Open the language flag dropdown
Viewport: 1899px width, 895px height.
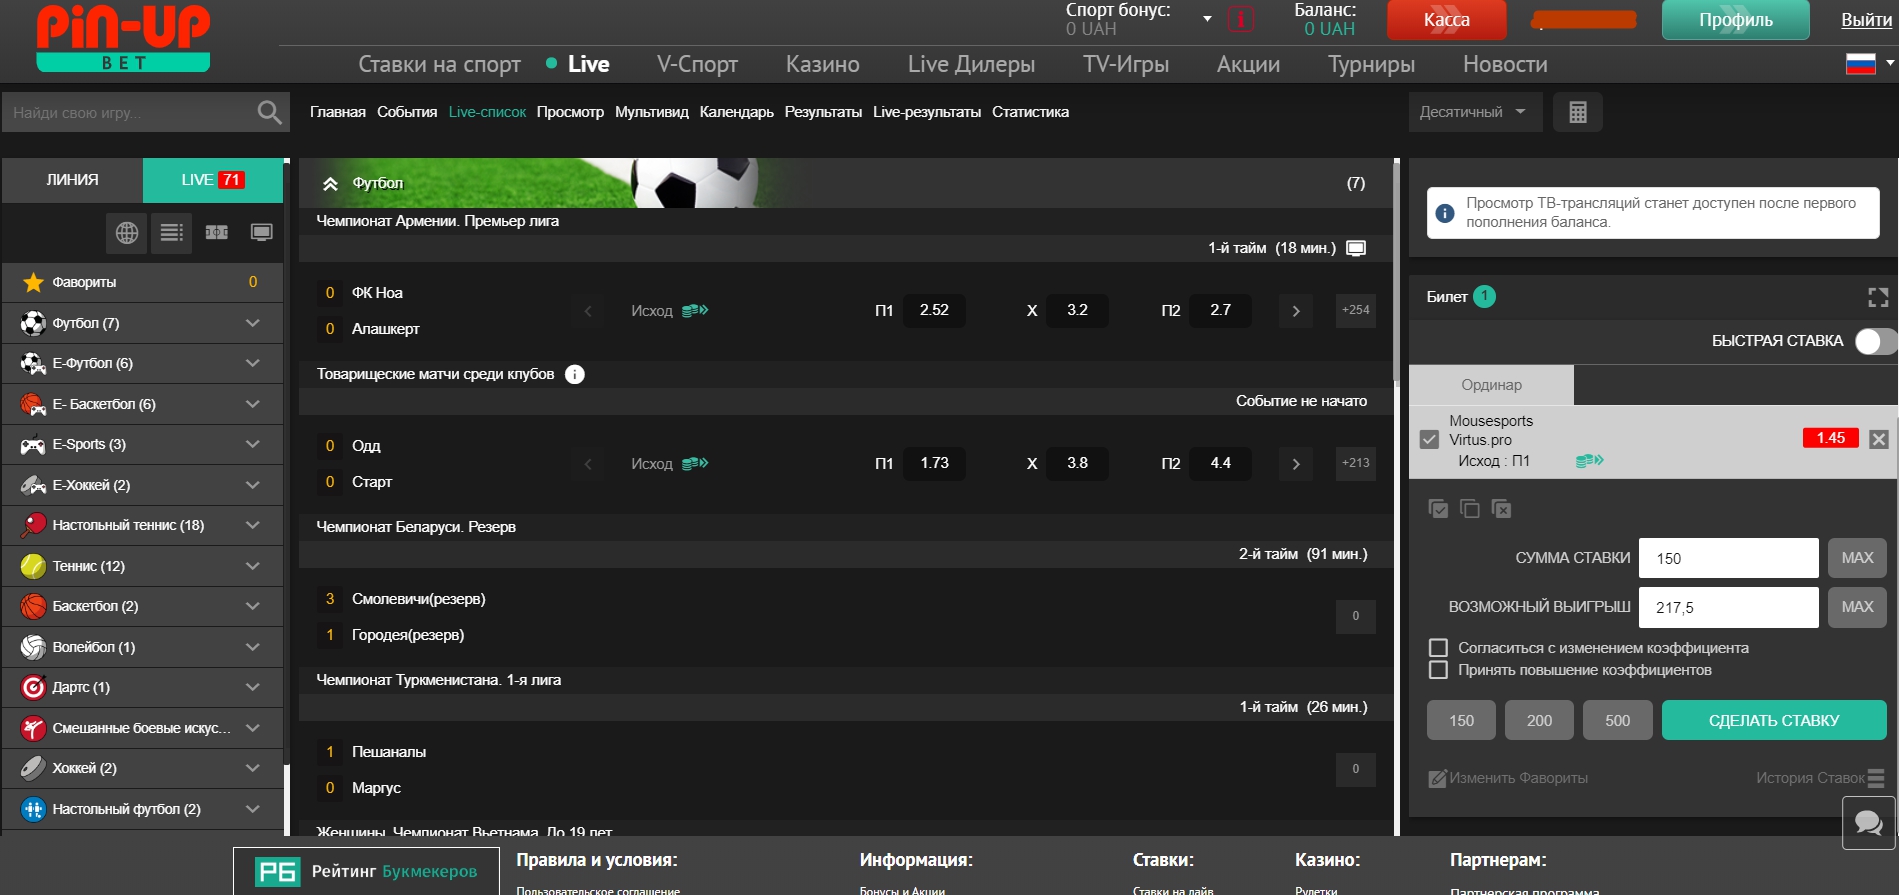[1870, 64]
